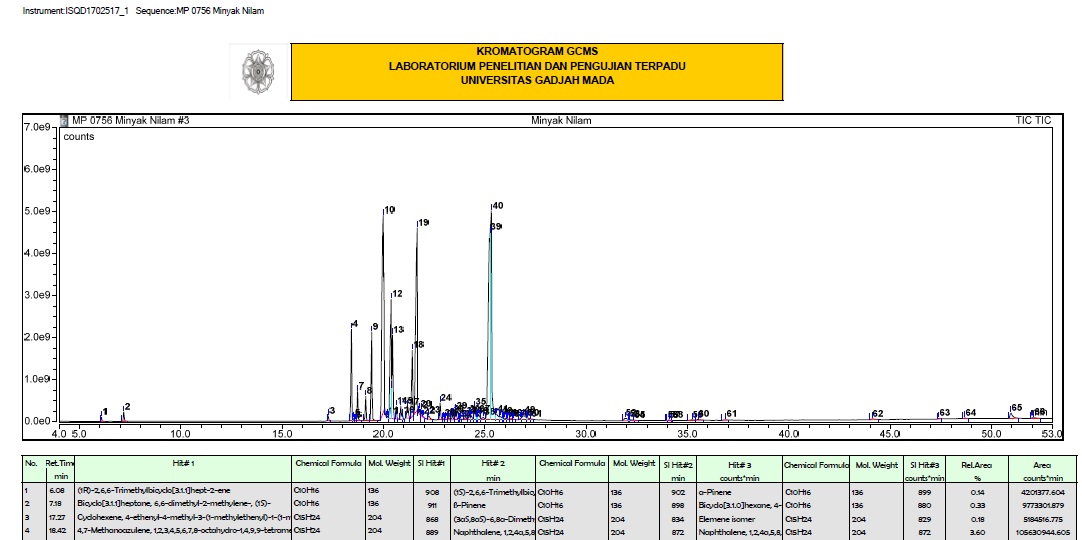This screenshot has height=540, width=1082.
Task: Click the area value 4201377.604
Action: point(1045,493)
